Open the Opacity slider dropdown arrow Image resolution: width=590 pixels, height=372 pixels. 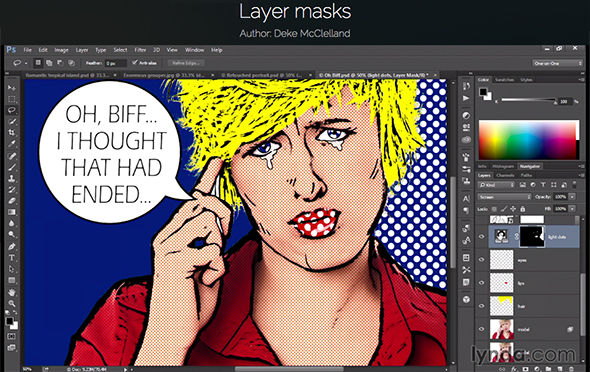(572, 197)
